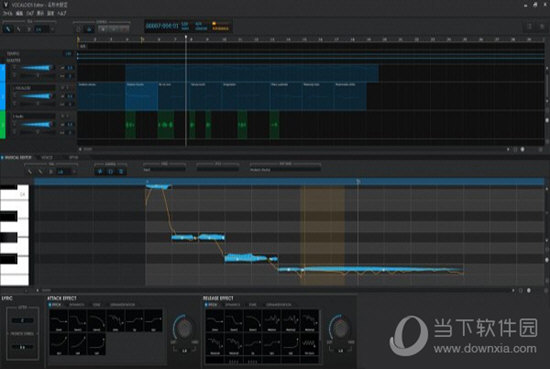Click the loop transport button

124,29
